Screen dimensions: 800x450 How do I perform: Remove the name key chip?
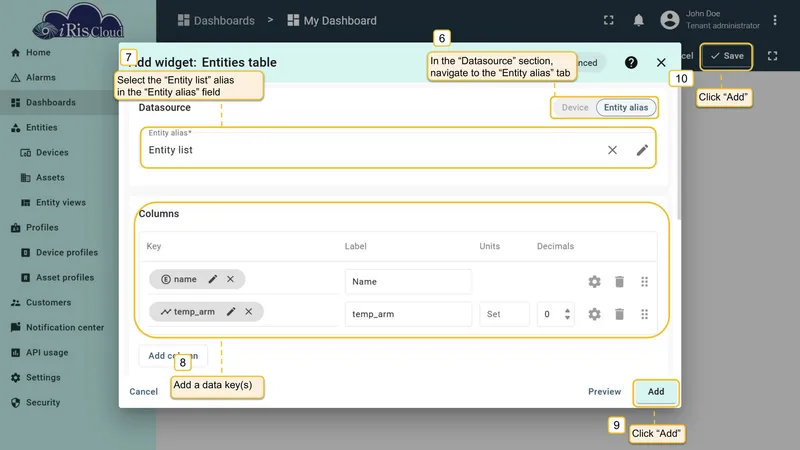tap(231, 279)
